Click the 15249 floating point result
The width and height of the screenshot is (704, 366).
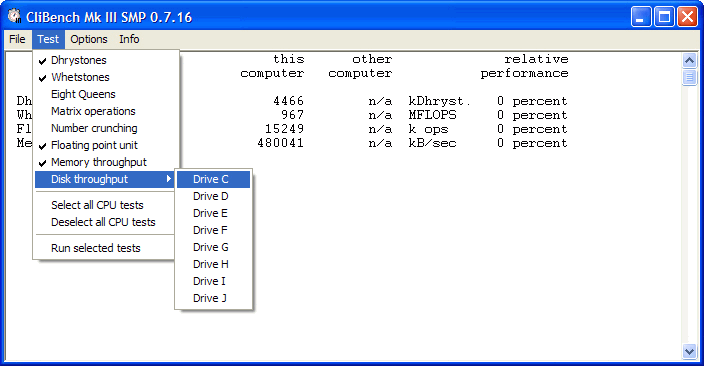[x=285, y=129]
